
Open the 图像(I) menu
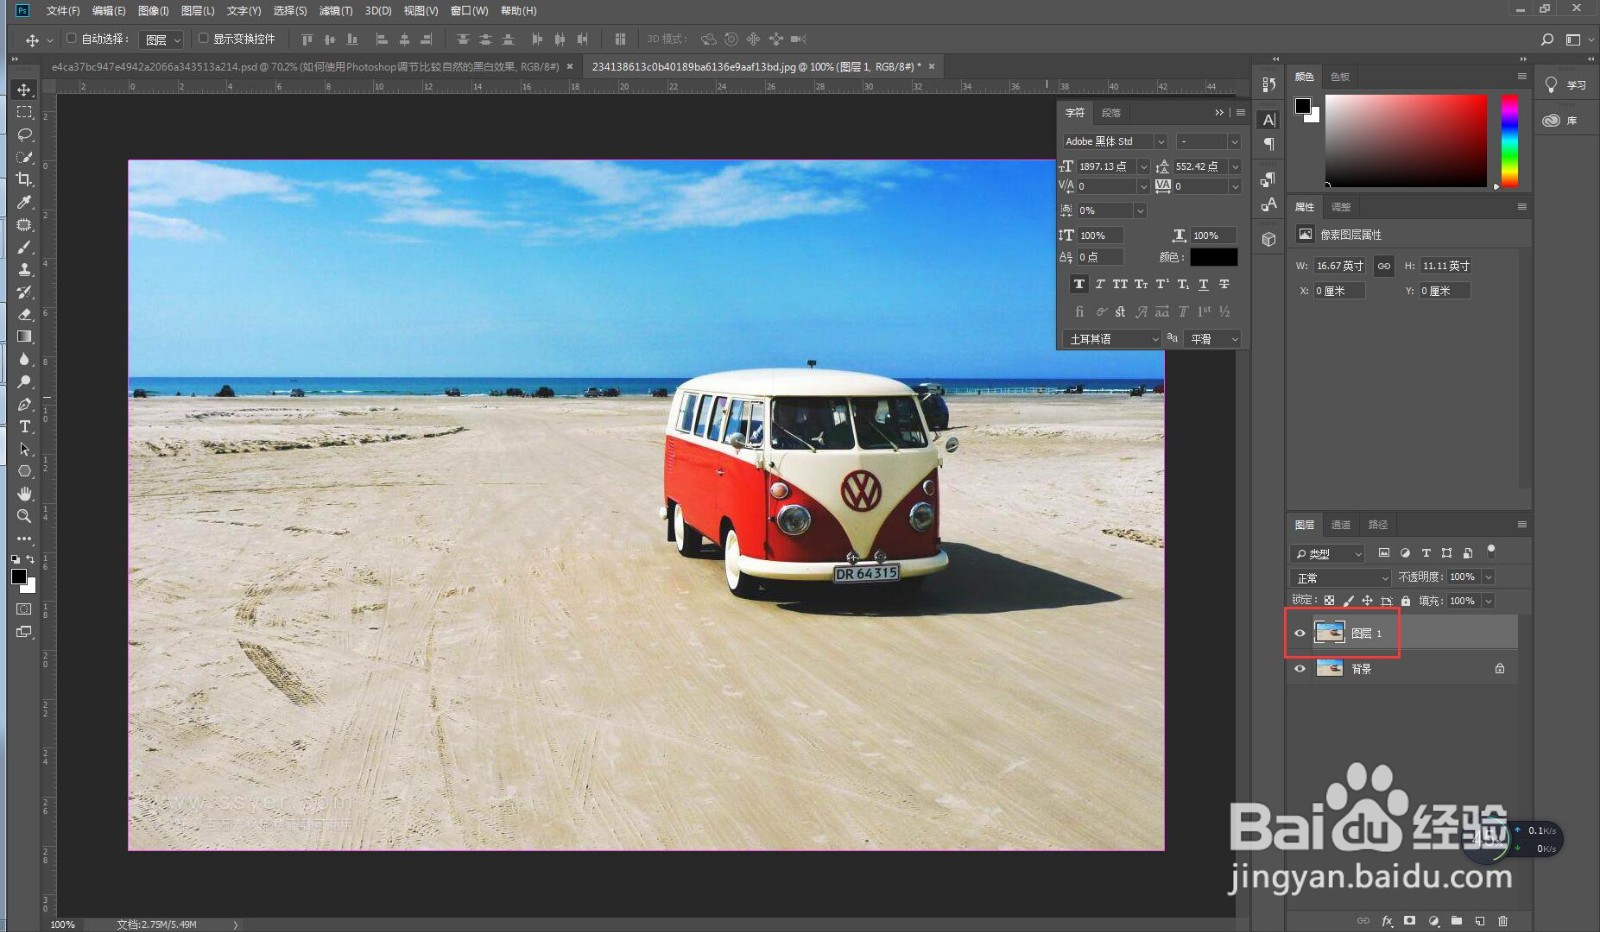[x=153, y=11]
